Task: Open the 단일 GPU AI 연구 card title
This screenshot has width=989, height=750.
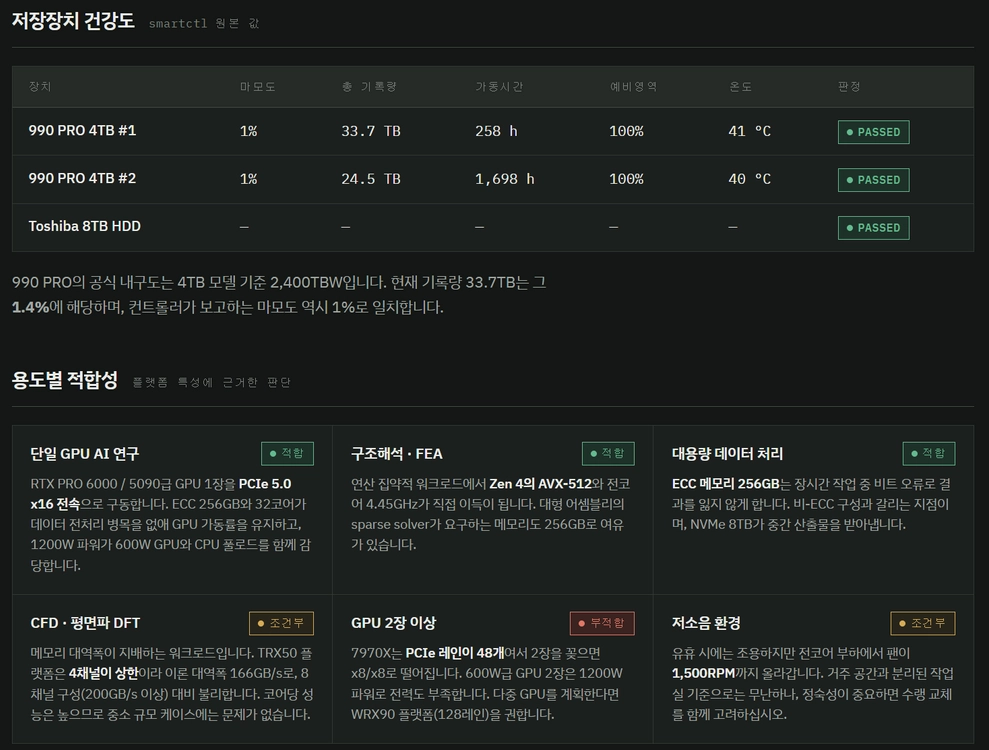Action: (85, 454)
